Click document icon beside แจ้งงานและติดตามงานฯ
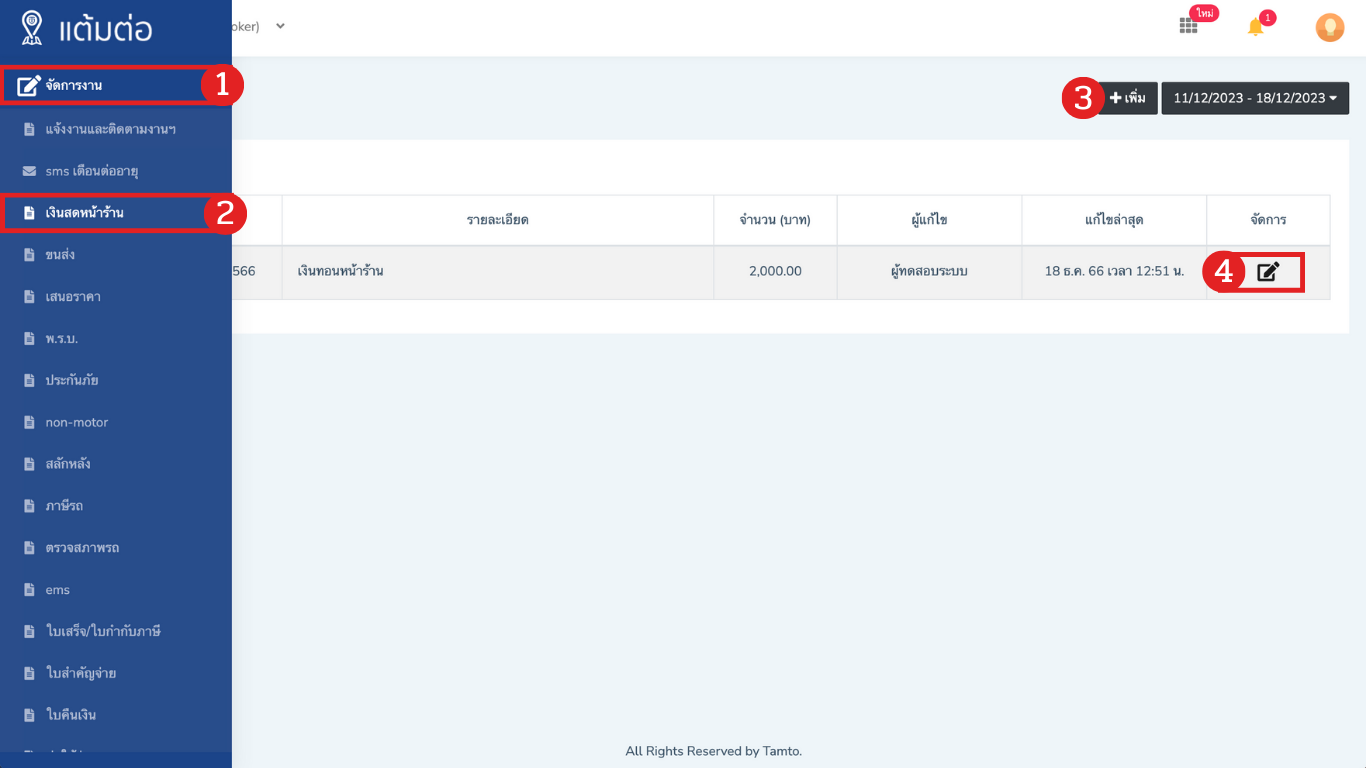Screen dimensions: 1366x768 pyautogui.click(x=29, y=129)
